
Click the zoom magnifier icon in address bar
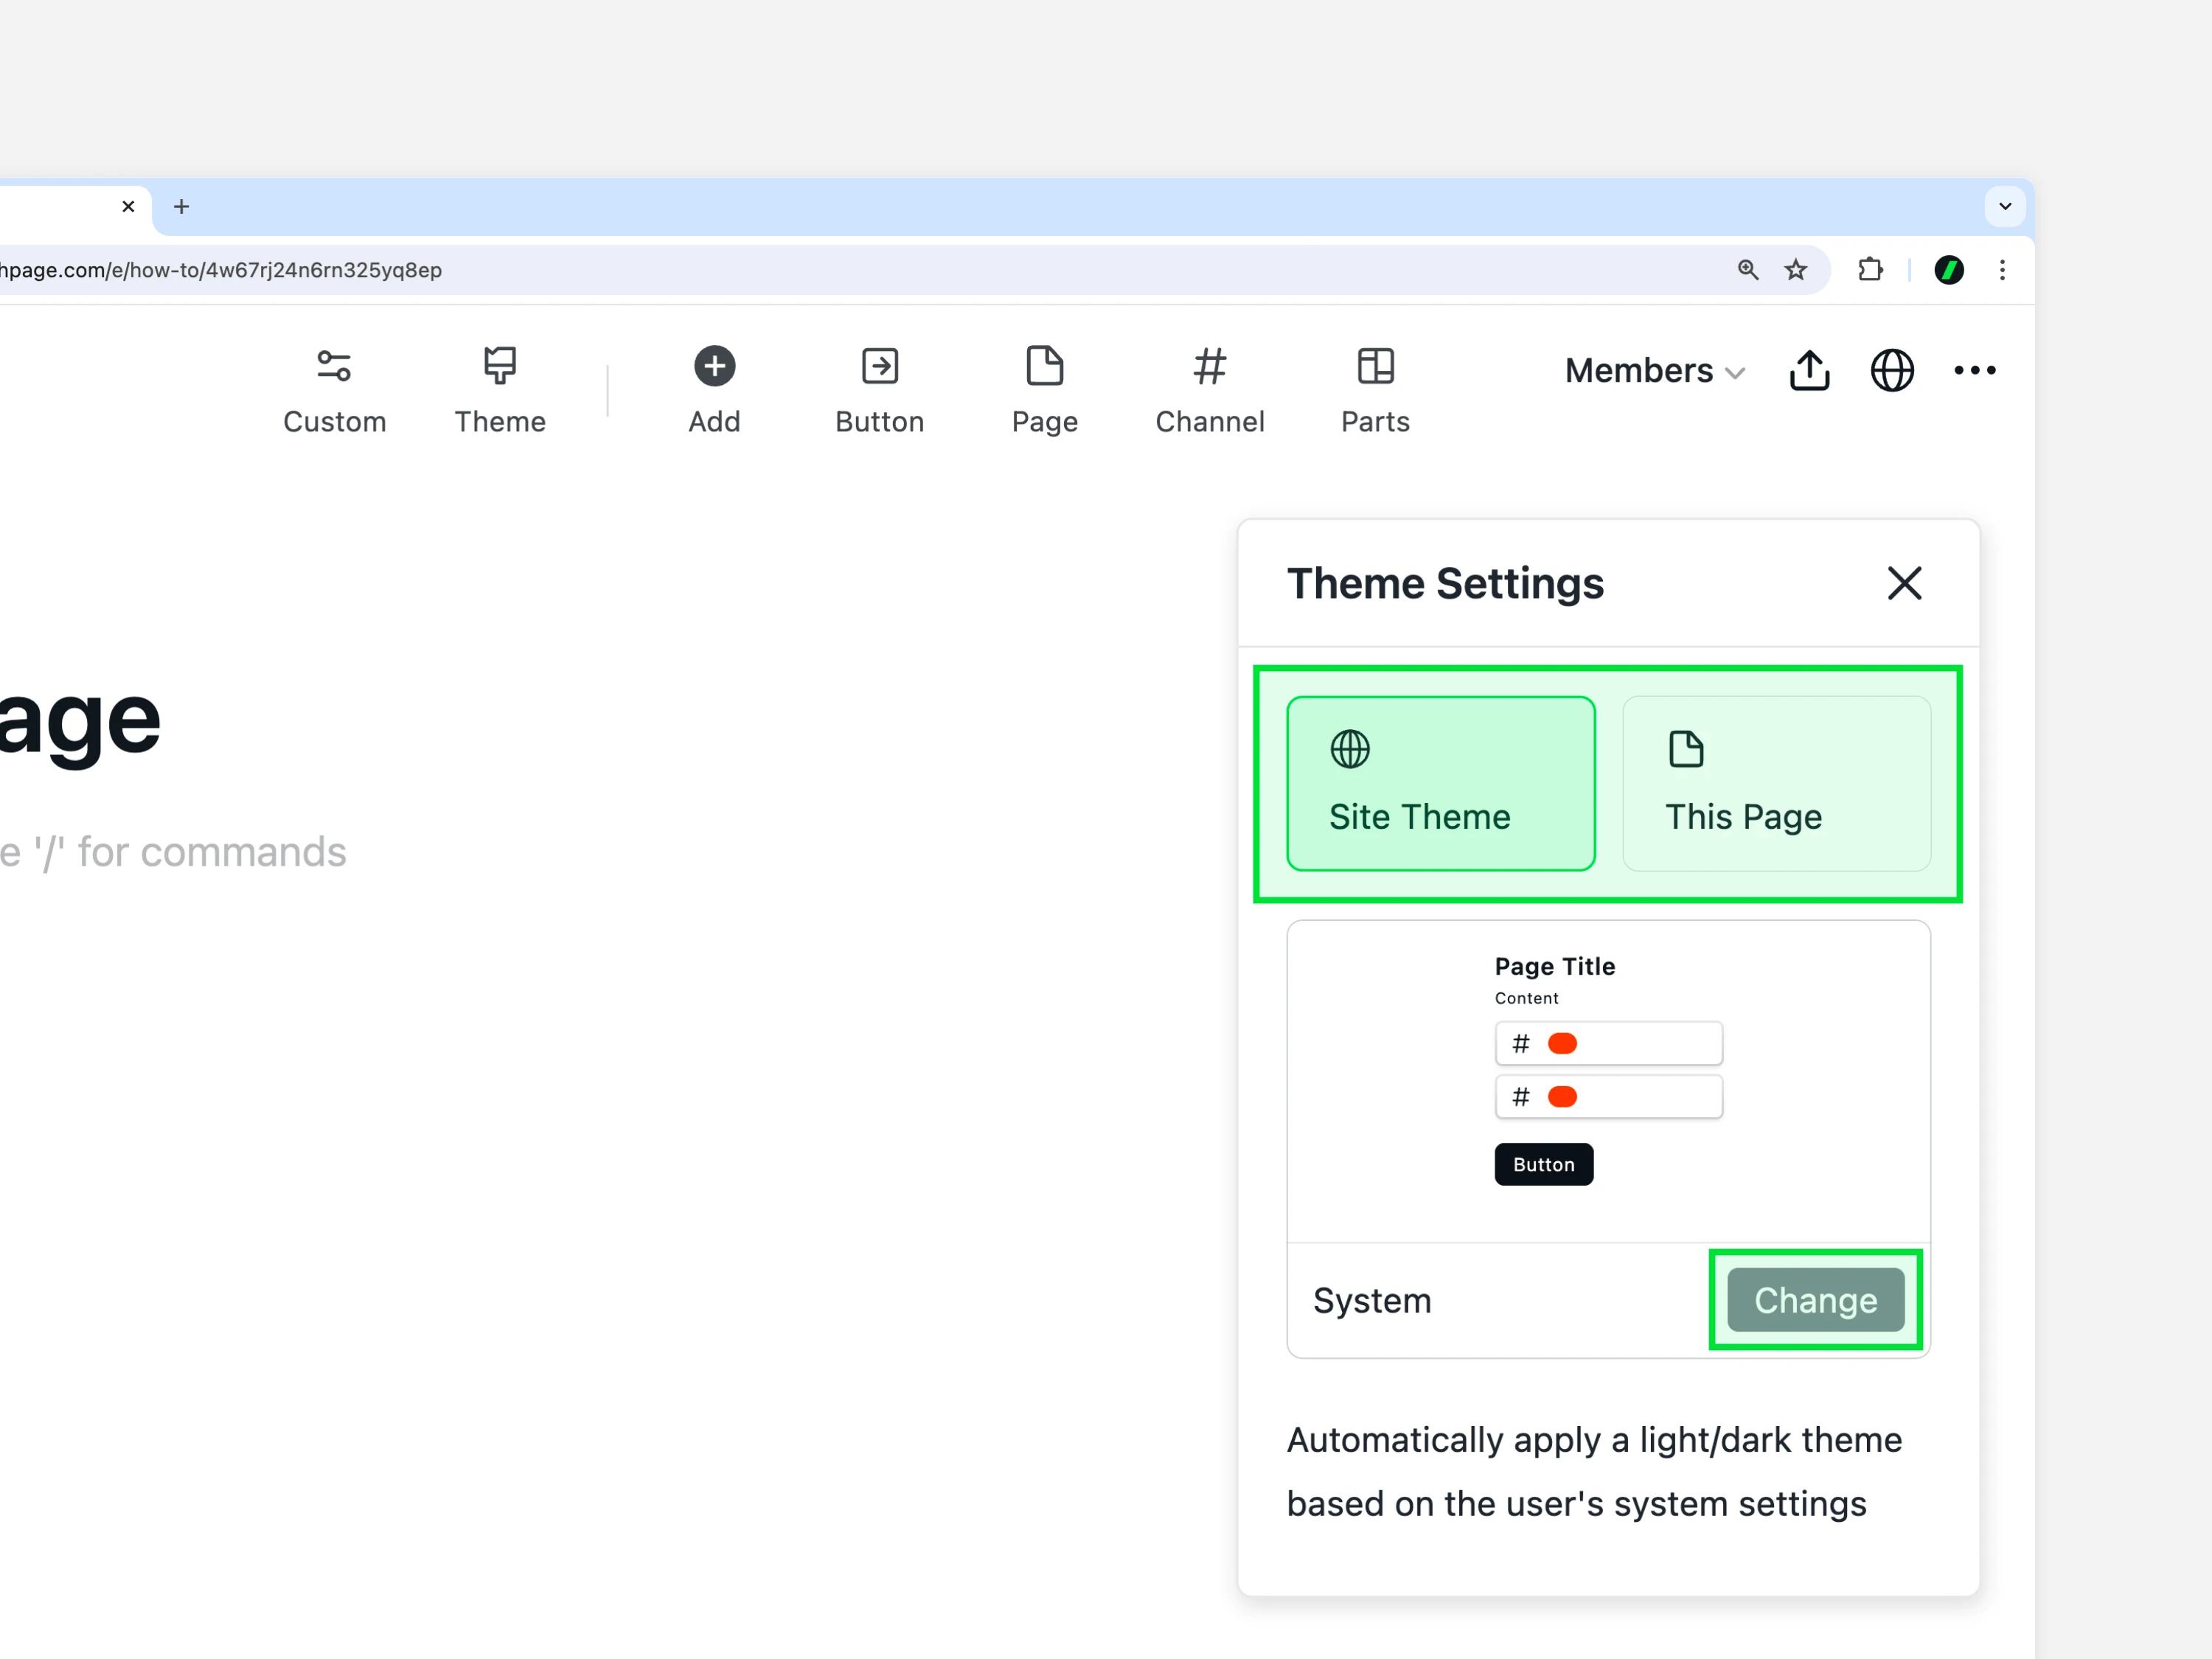tap(1748, 270)
